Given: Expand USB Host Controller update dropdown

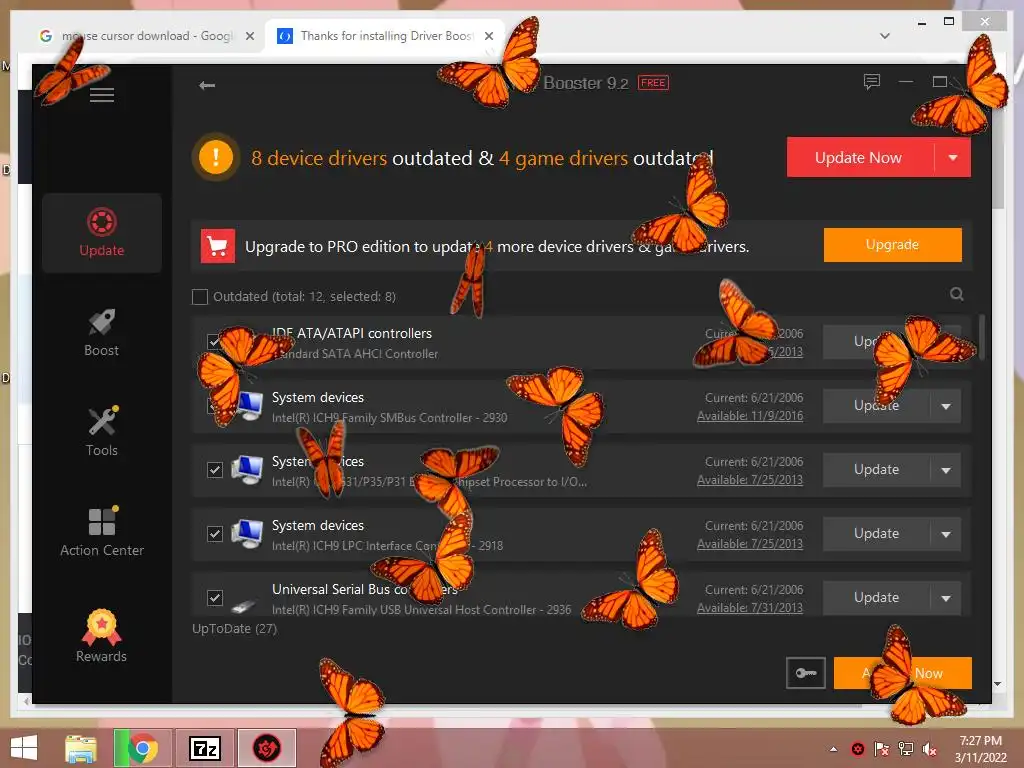Looking at the screenshot, I should pos(946,598).
